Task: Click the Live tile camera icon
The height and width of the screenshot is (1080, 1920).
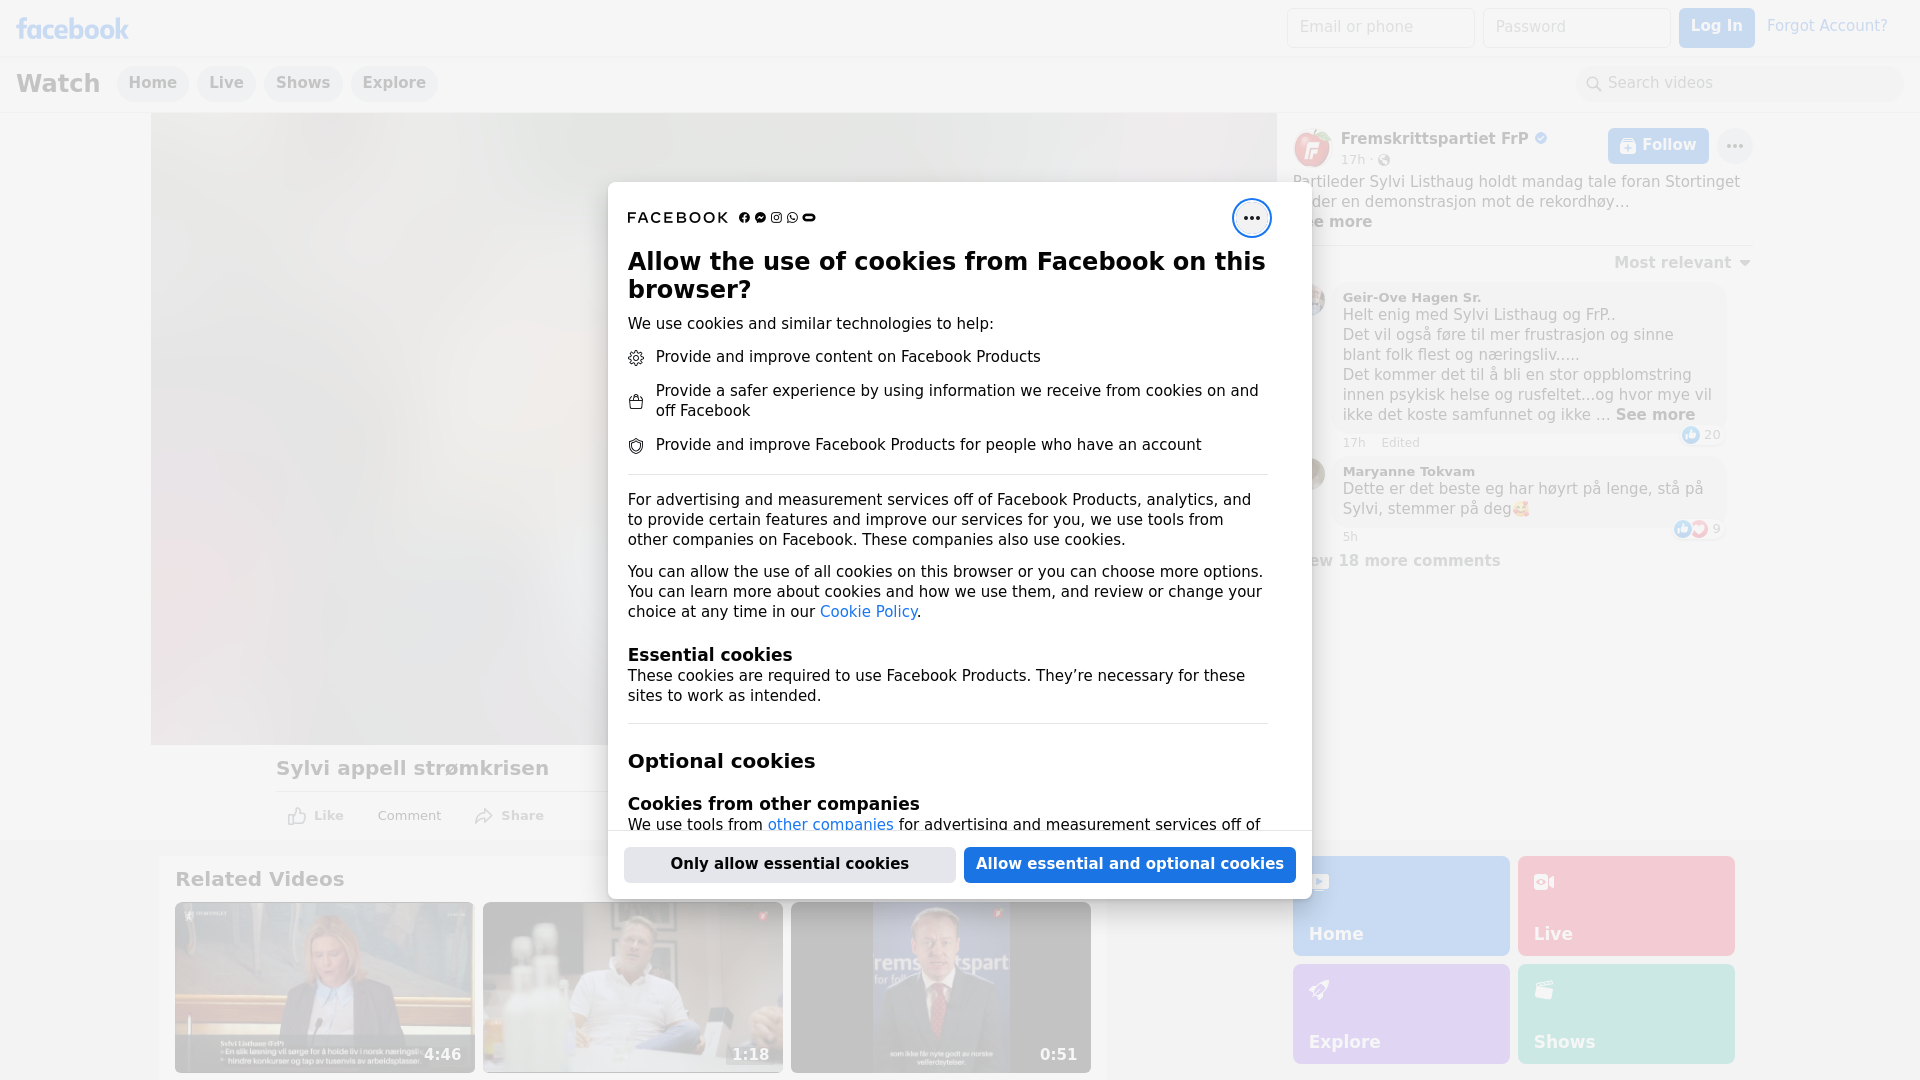Action: (x=1544, y=882)
